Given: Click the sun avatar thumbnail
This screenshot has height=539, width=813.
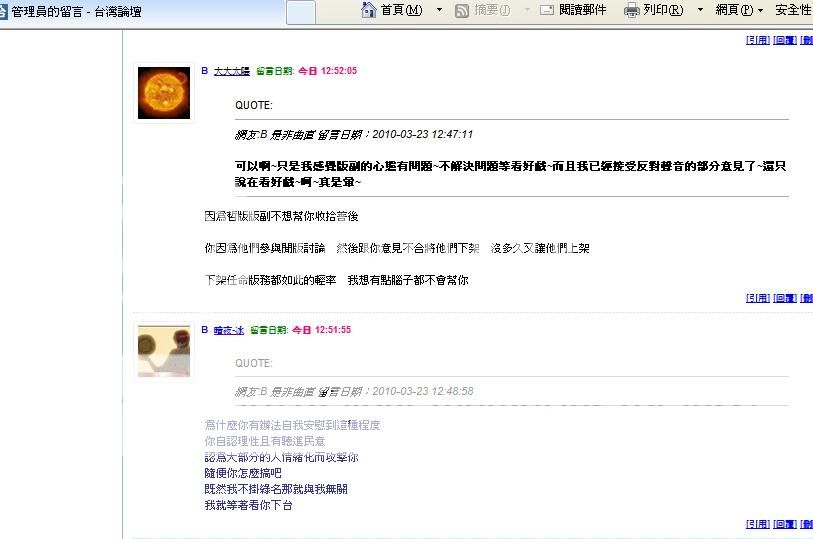Looking at the screenshot, I should click(164, 93).
